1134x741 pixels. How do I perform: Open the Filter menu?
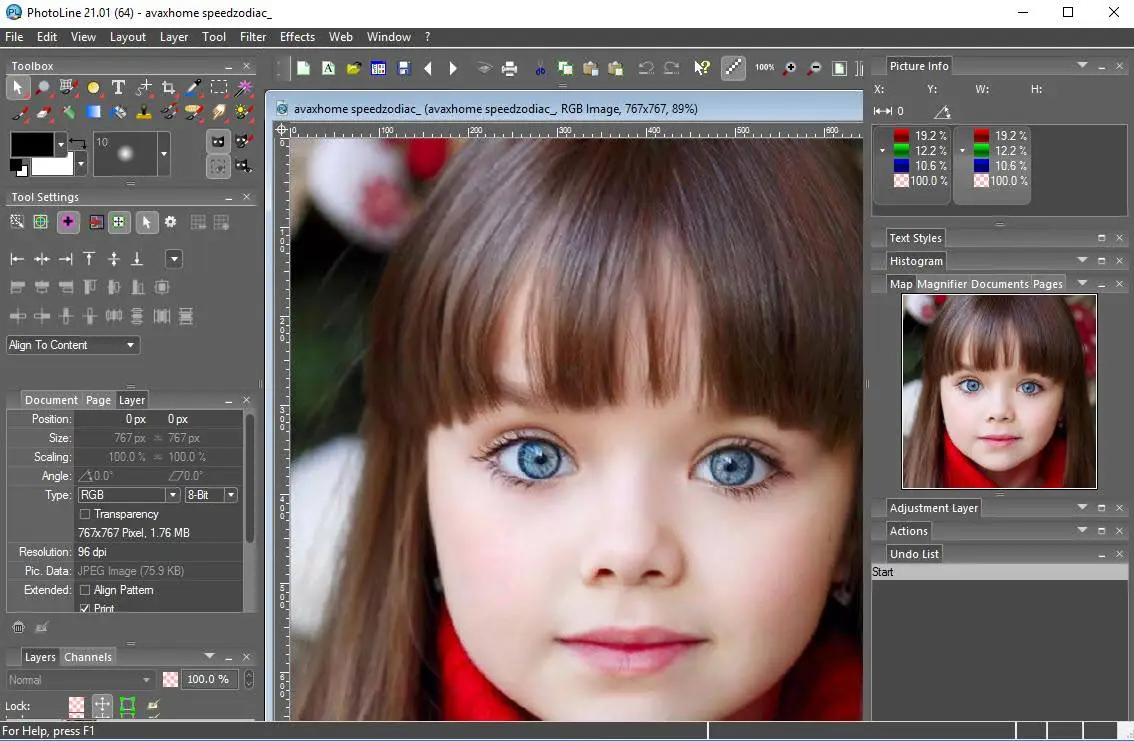(x=252, y=37)
